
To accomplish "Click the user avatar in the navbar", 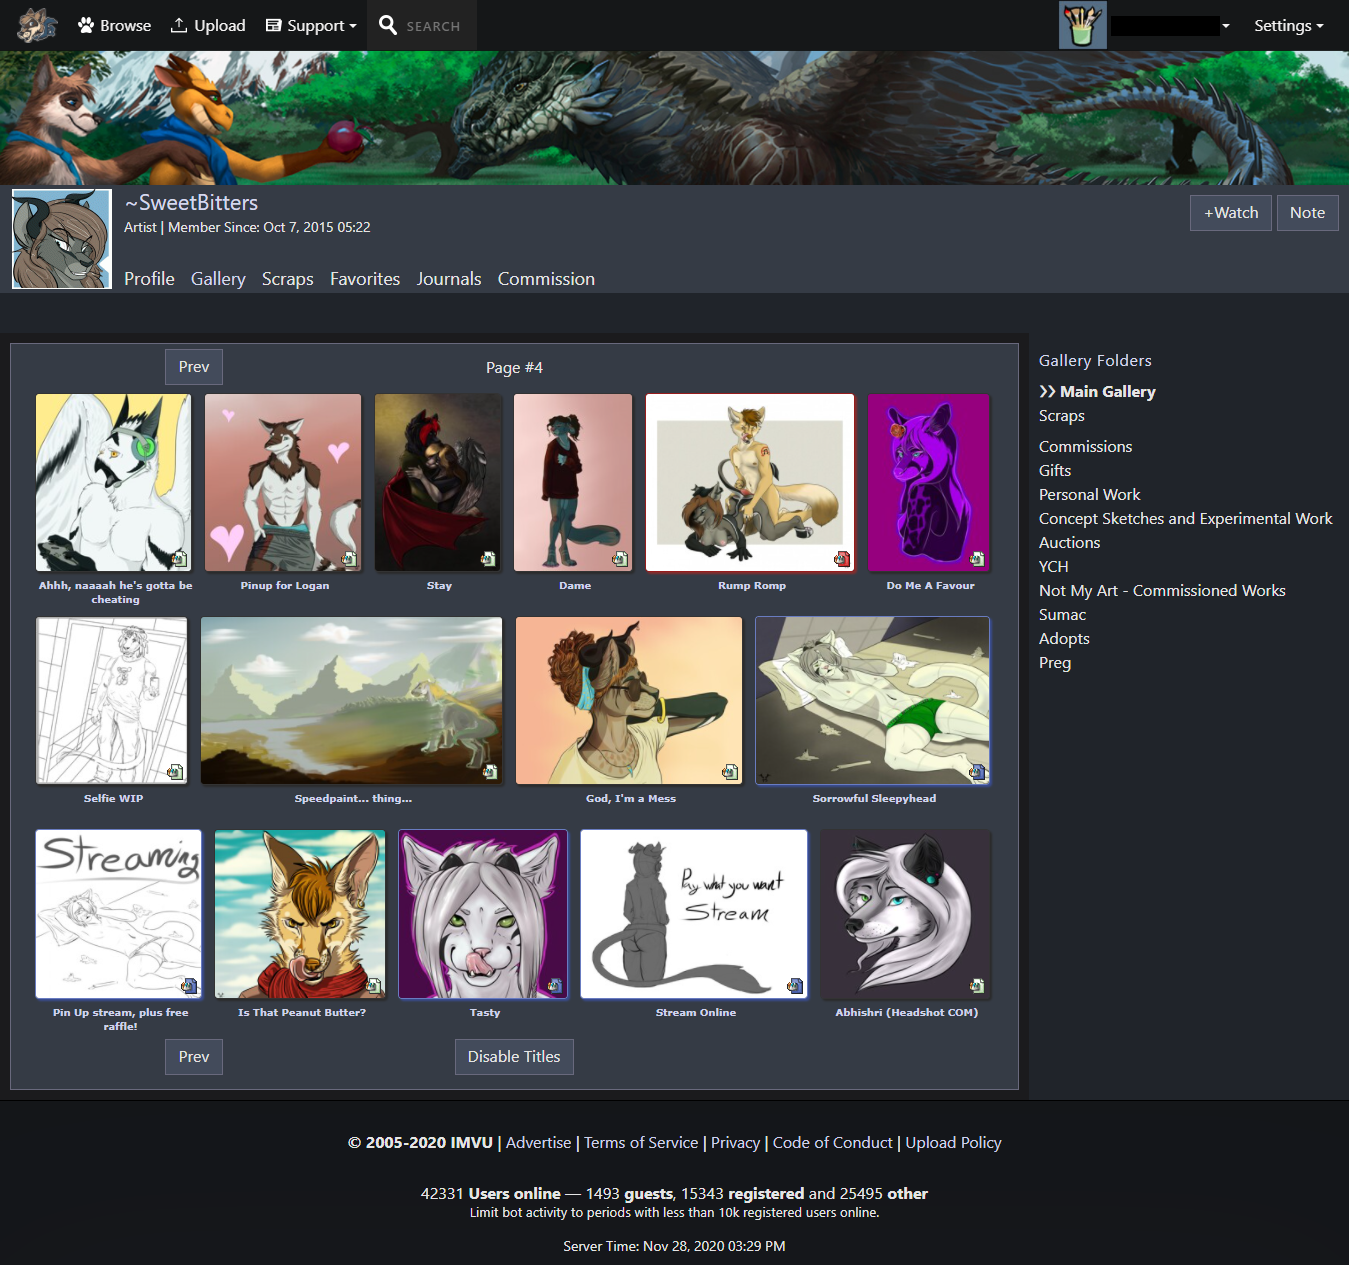I will [x=1083, y=25].
